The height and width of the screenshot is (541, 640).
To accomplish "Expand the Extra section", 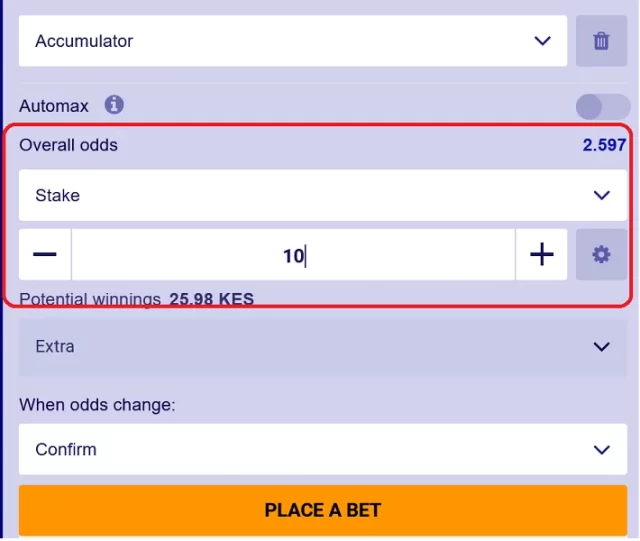I will pos(322,347).
